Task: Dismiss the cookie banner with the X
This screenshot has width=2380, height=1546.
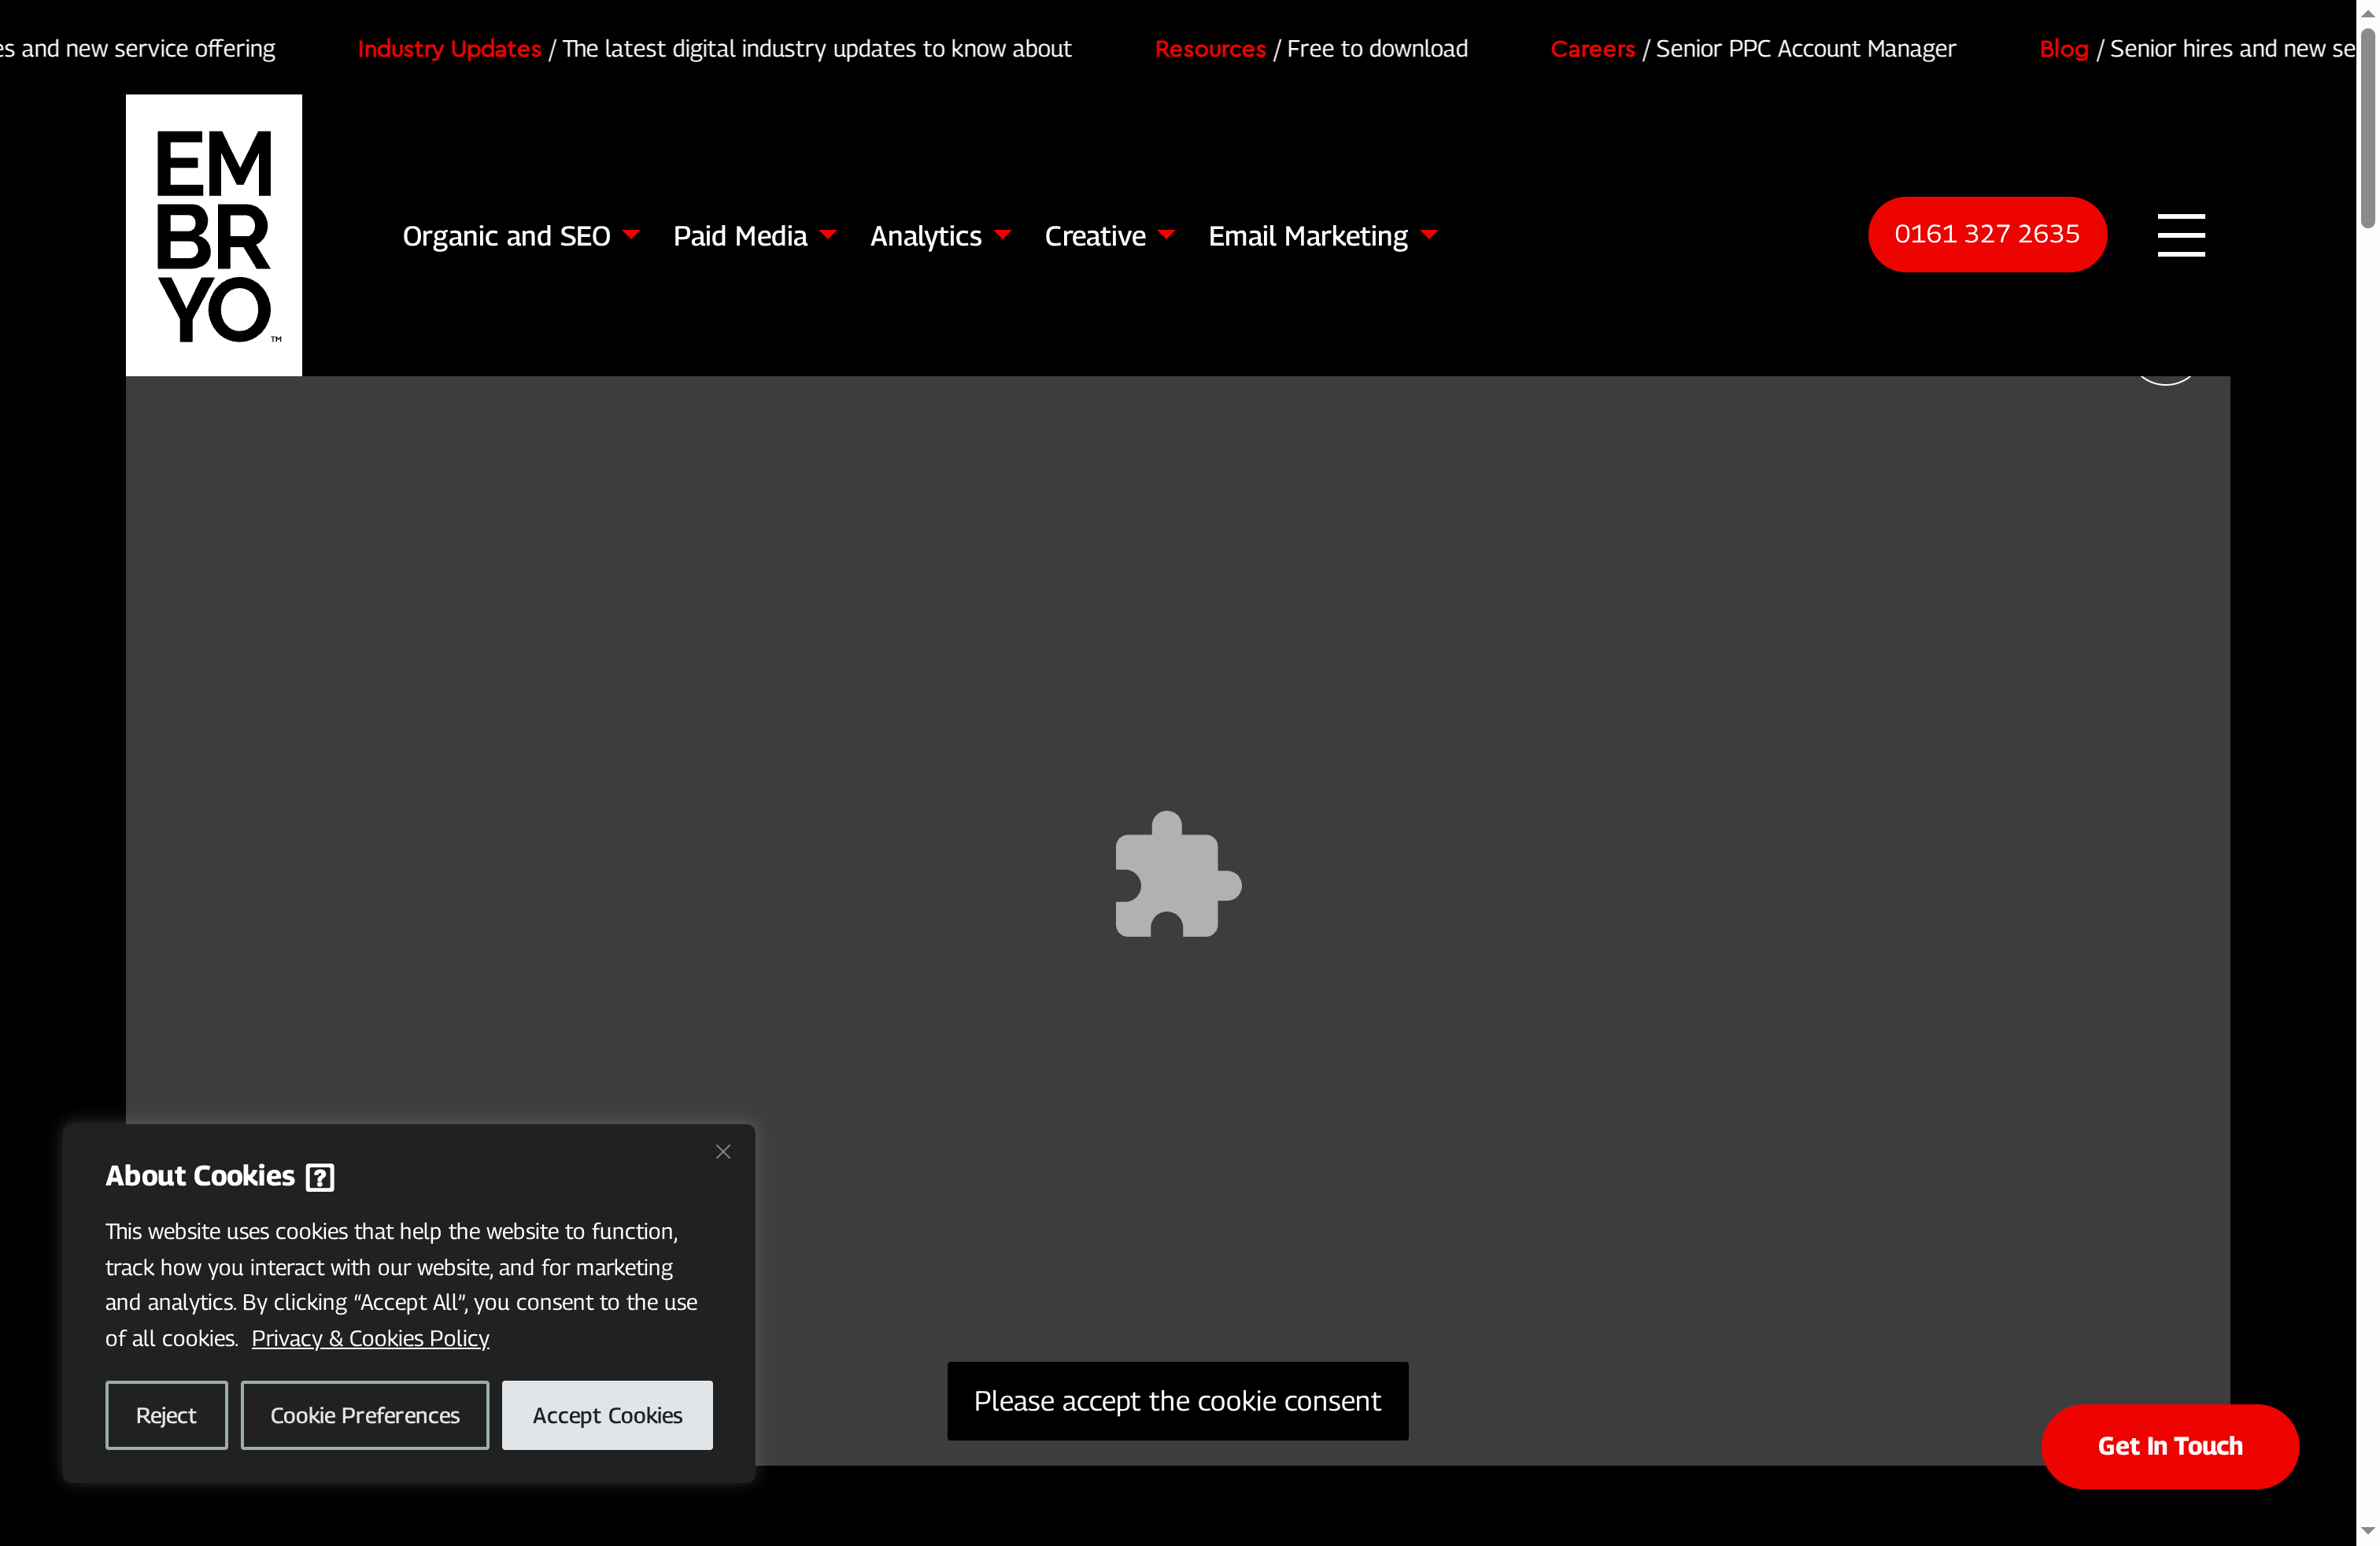Action: pyautogui.click(x=723, y=1151)
